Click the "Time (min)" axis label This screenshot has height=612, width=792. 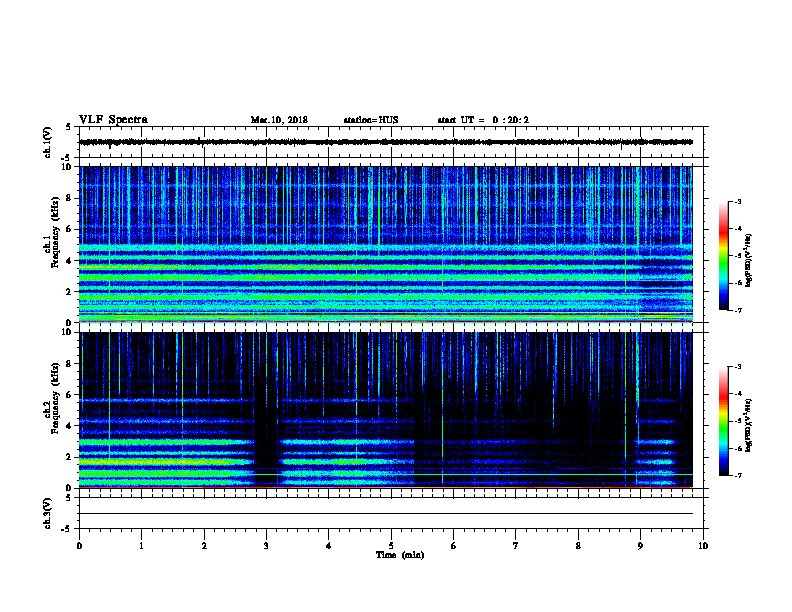tap(400, 555)
